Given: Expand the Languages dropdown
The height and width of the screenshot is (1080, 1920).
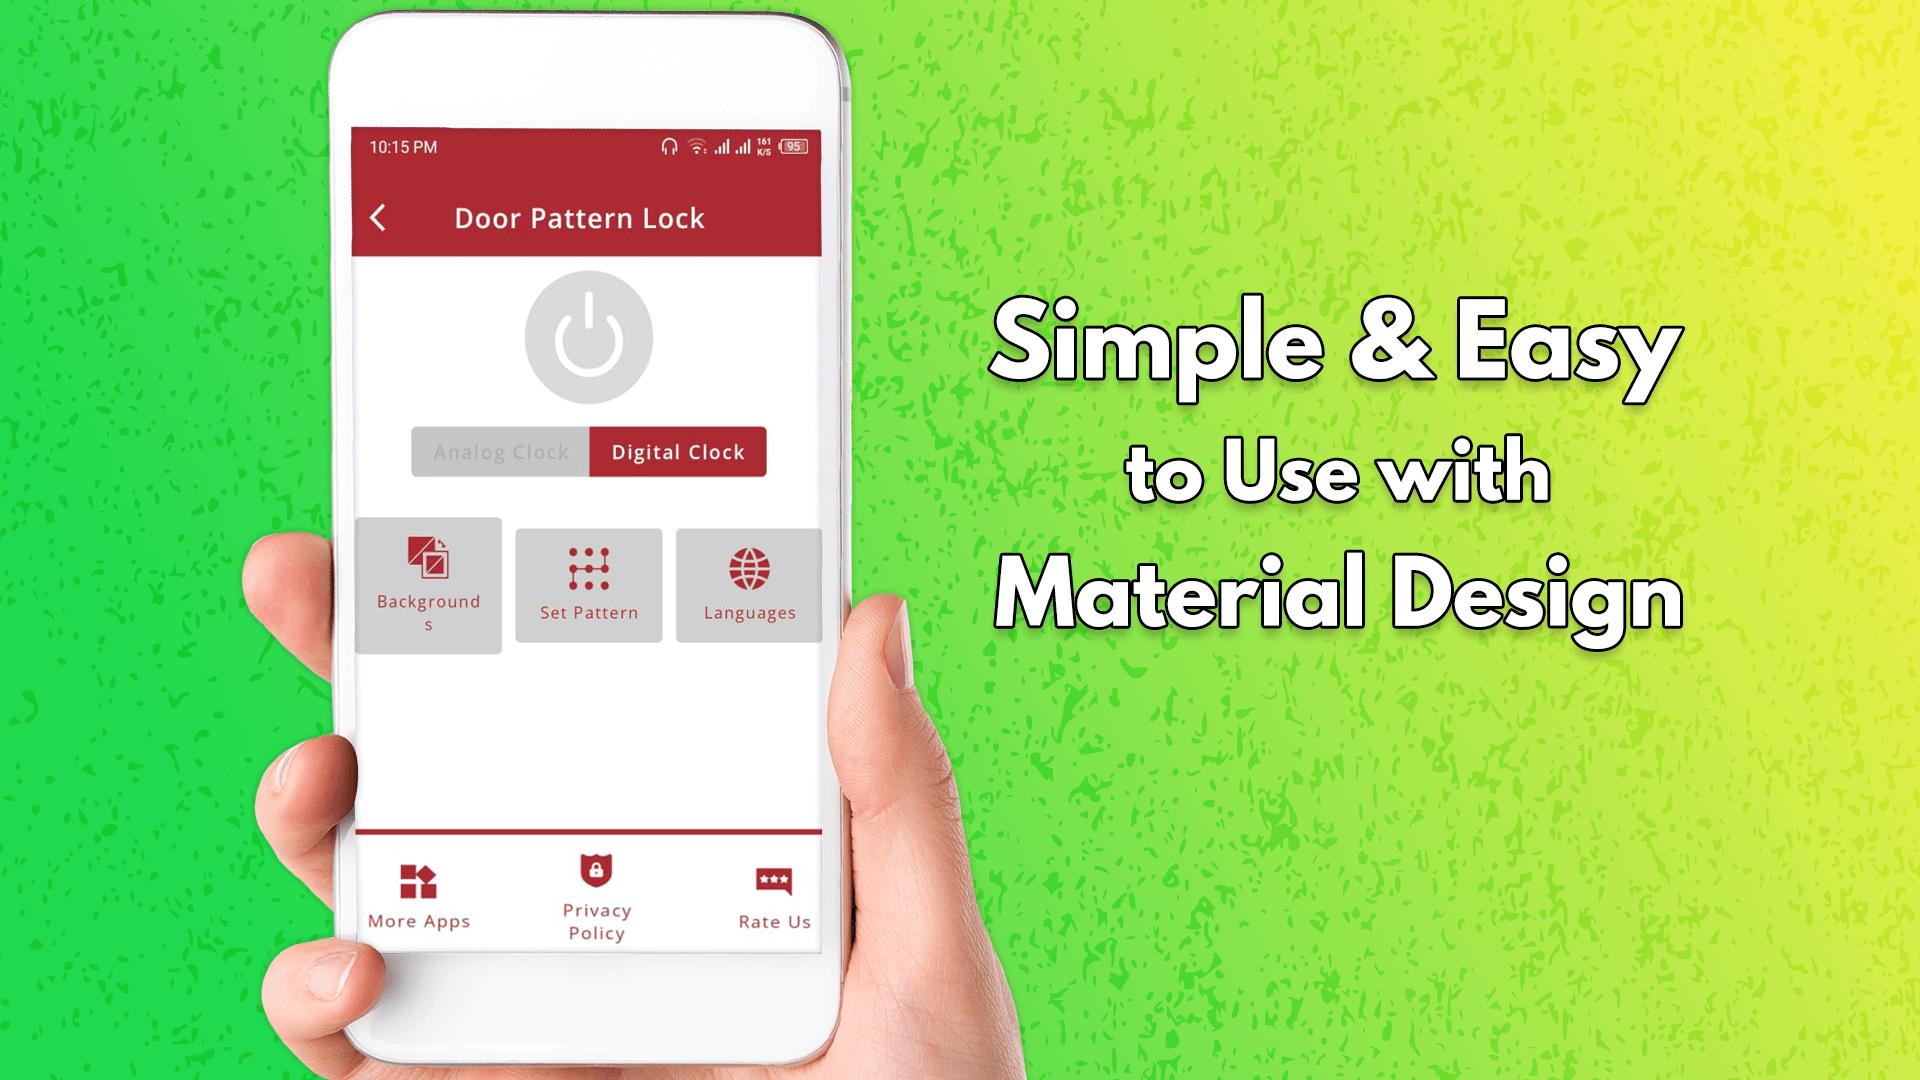Looking at the screenshot, I should tap(748, 585).
